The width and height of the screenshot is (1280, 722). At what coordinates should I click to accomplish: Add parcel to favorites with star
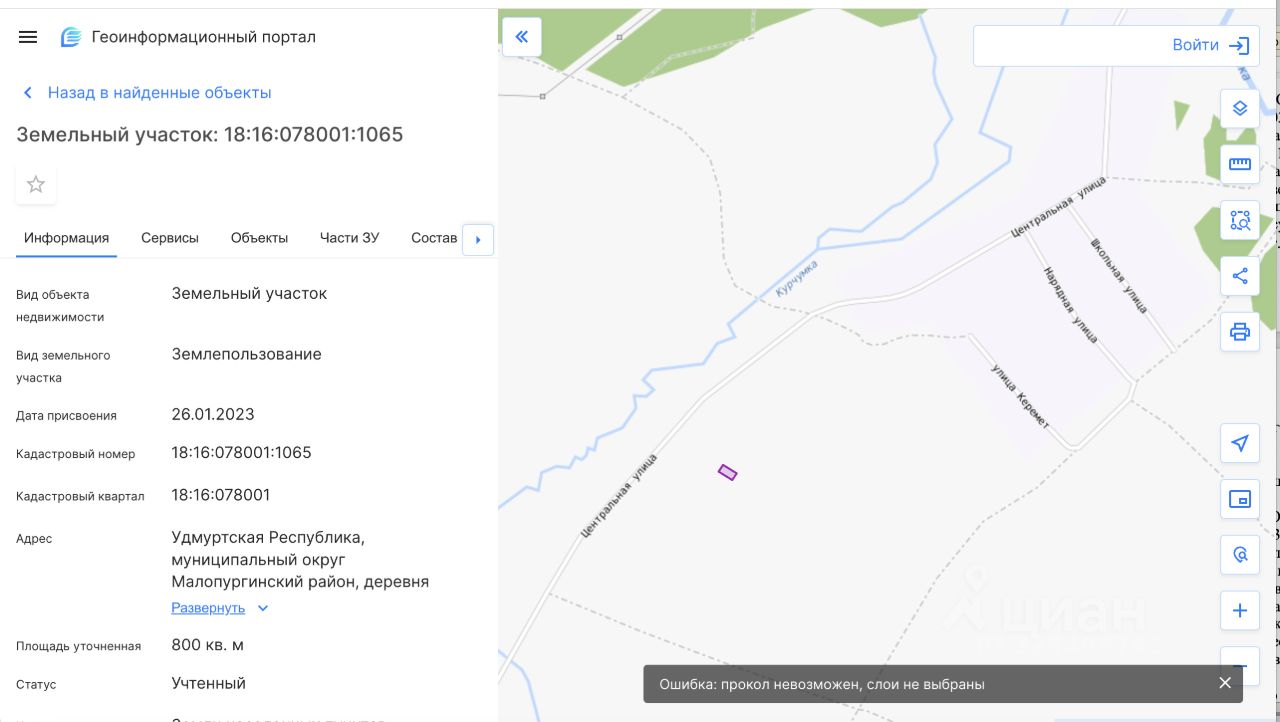coord(36,184)
